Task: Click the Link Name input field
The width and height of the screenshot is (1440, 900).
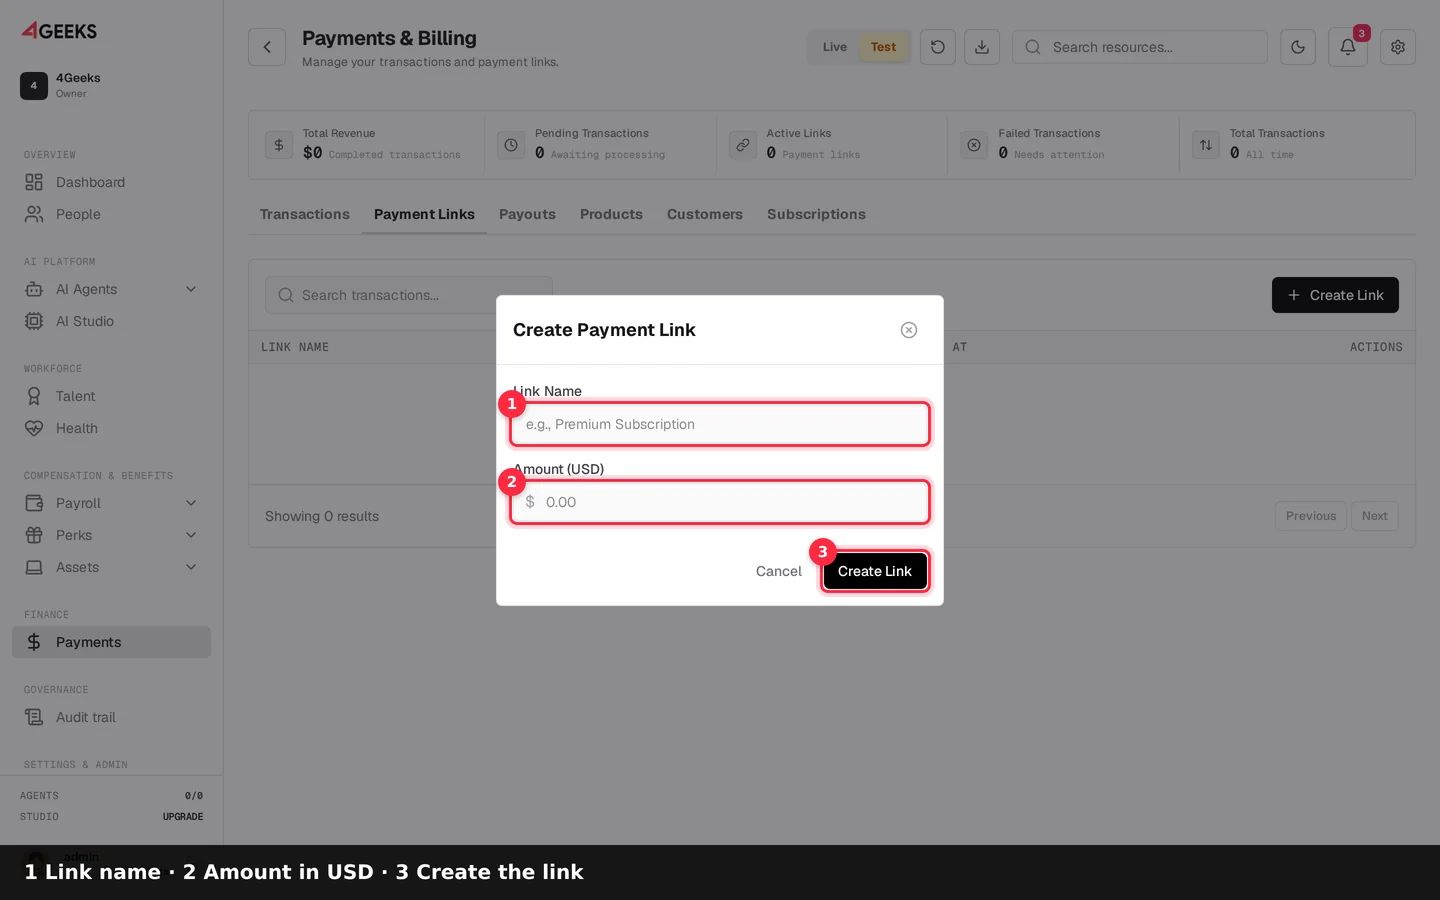Action: click(x=720, y=424)
